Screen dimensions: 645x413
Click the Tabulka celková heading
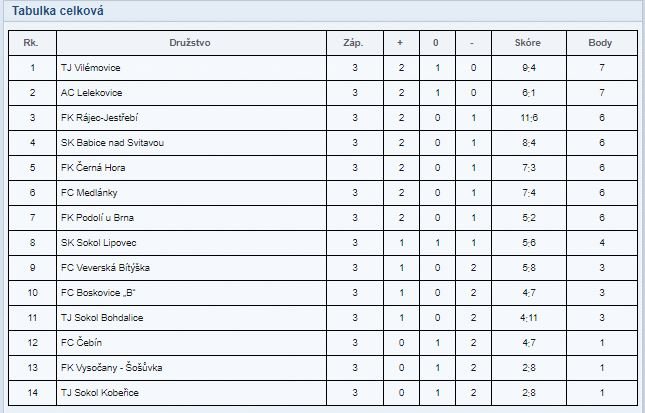click(x=58, y=11)
